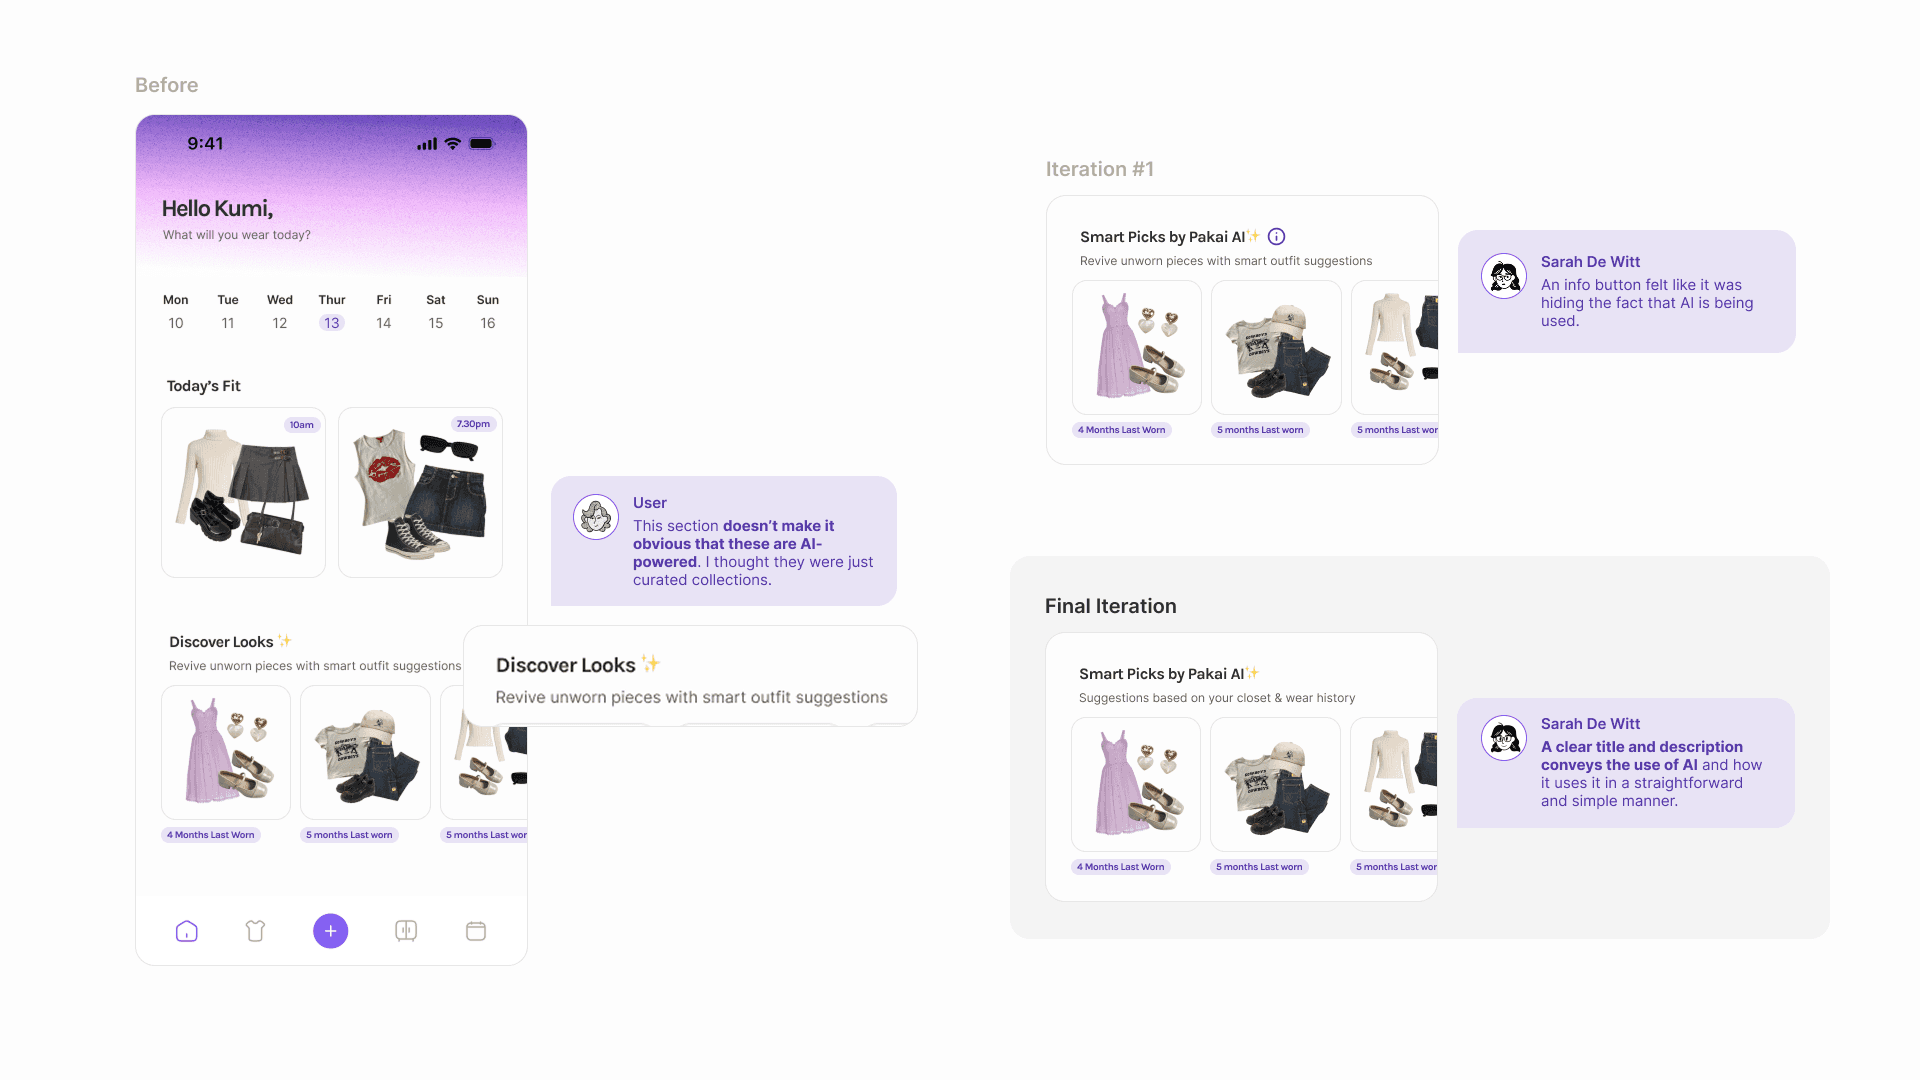The height and width of the screenshot is (1080, 1920).
Task: Click the Discover Looks heading in zoomed callout
Action: click(566, 665)
